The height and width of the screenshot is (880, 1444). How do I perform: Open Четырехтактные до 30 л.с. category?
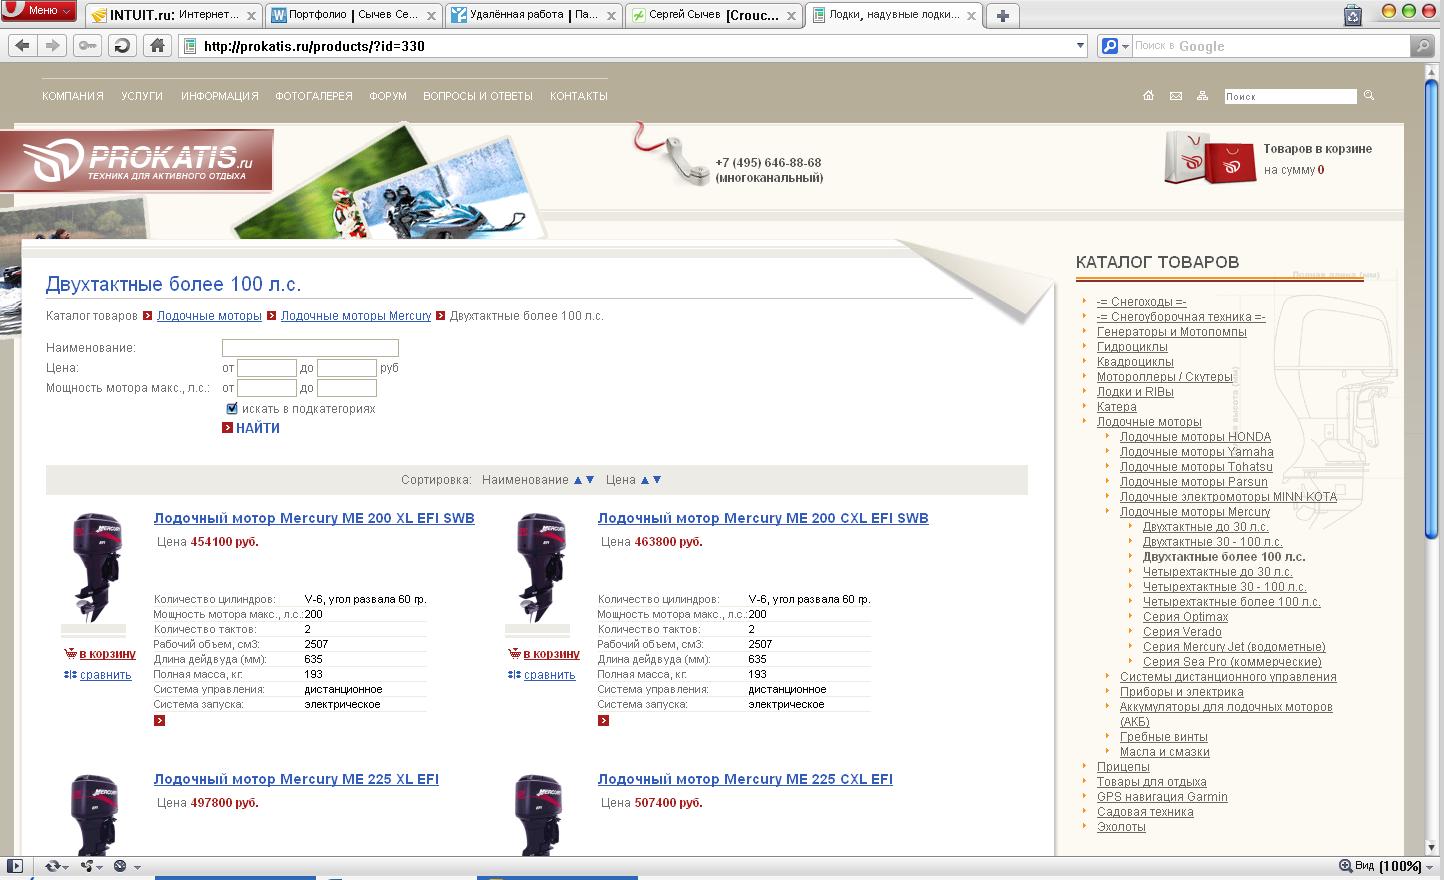1218,572
